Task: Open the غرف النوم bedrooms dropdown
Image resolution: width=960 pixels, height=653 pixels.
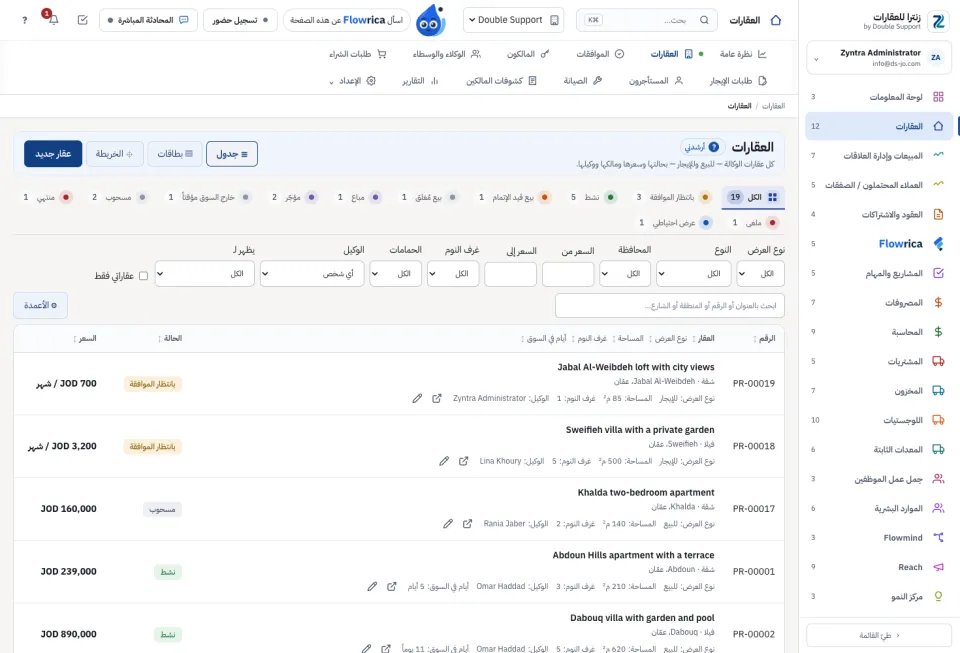Action: point(453,274)
